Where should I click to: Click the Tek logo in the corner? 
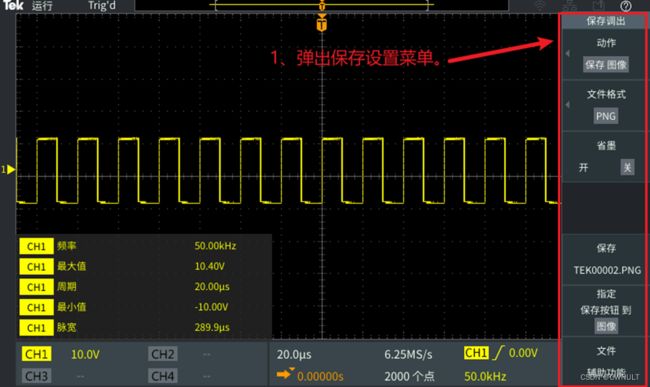point(13,5)
